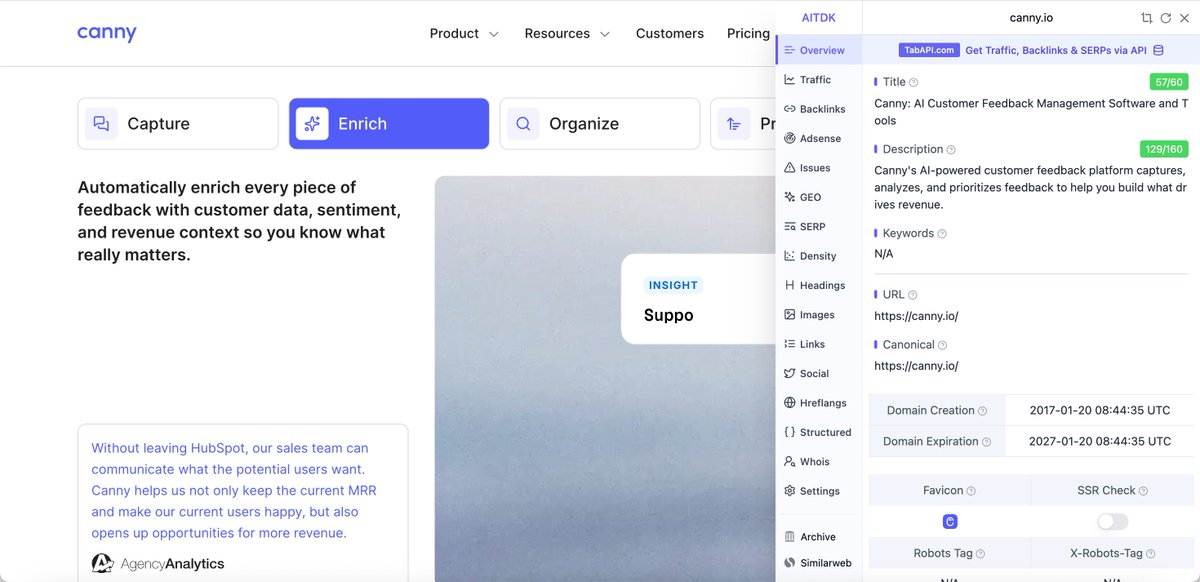
Task: Refresh the AITDK panel data
Action: coord(1165,18)
